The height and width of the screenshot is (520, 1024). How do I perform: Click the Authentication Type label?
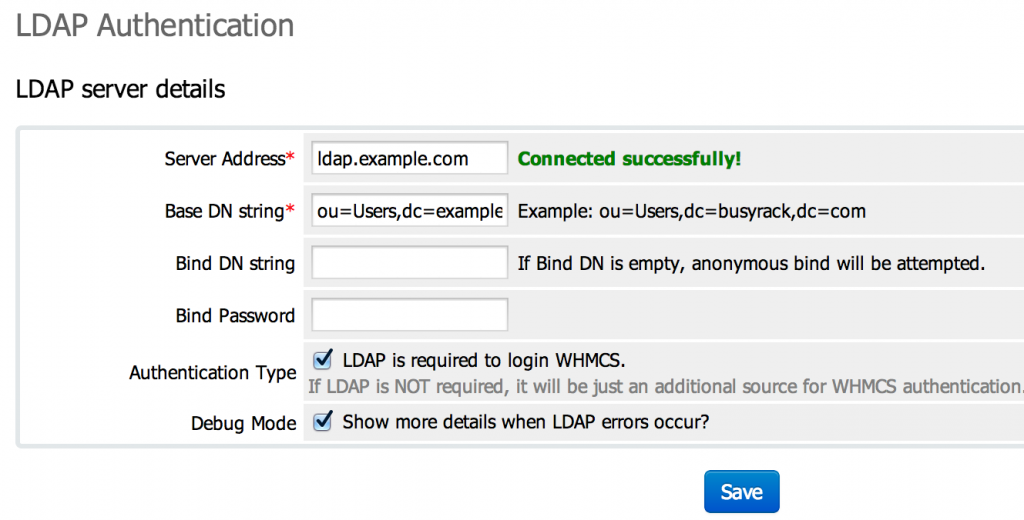tap(213, 373)
